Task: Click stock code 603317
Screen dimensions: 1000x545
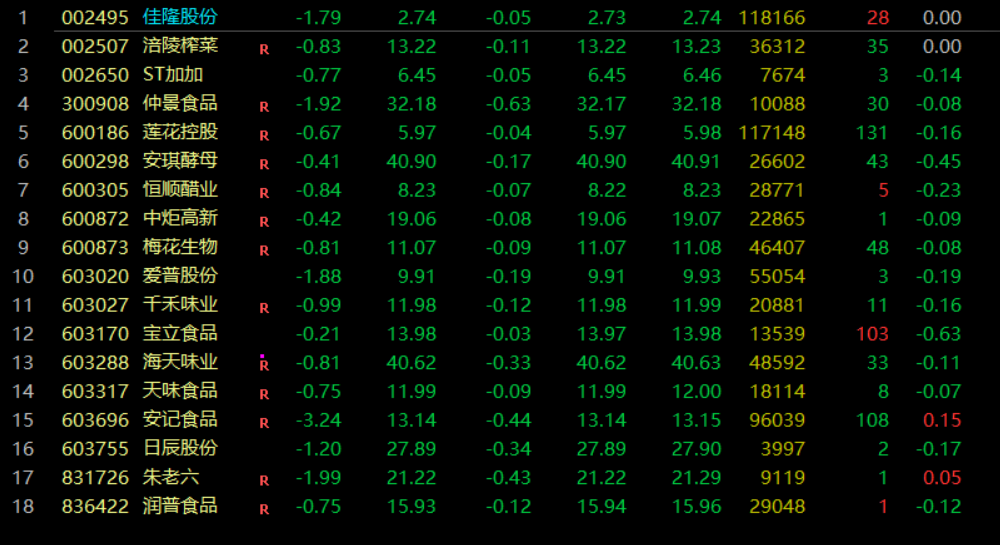Action: click(95, 391)
